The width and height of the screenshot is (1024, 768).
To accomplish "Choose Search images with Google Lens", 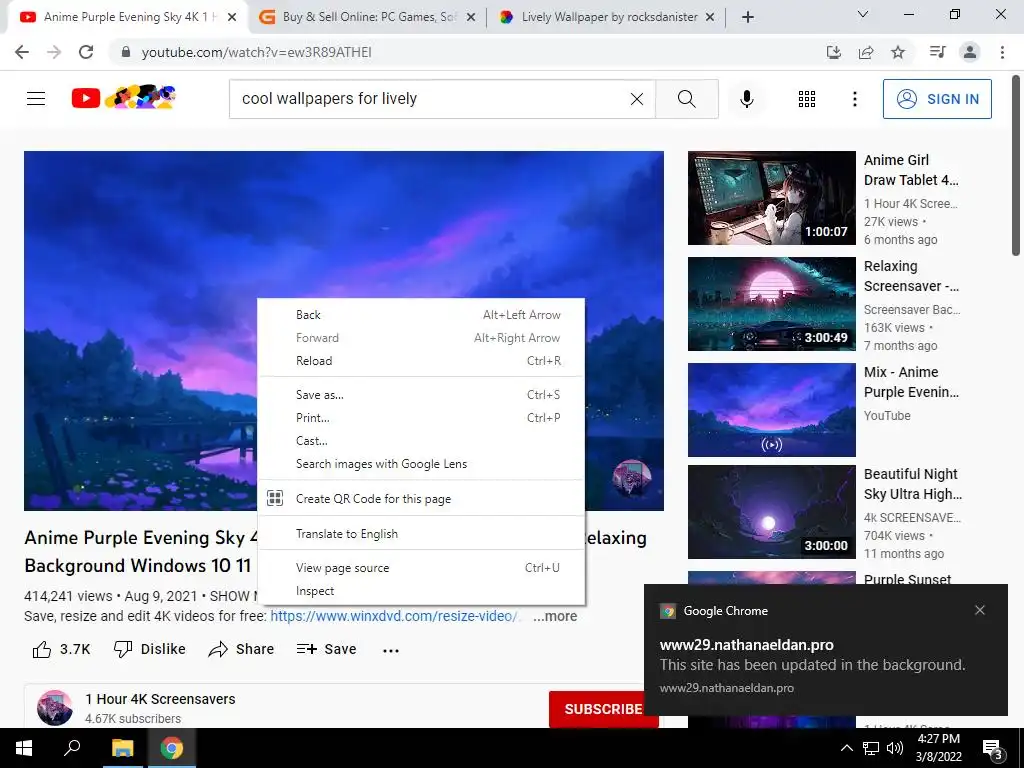I will pyautogui.click(x=421, y=464).
